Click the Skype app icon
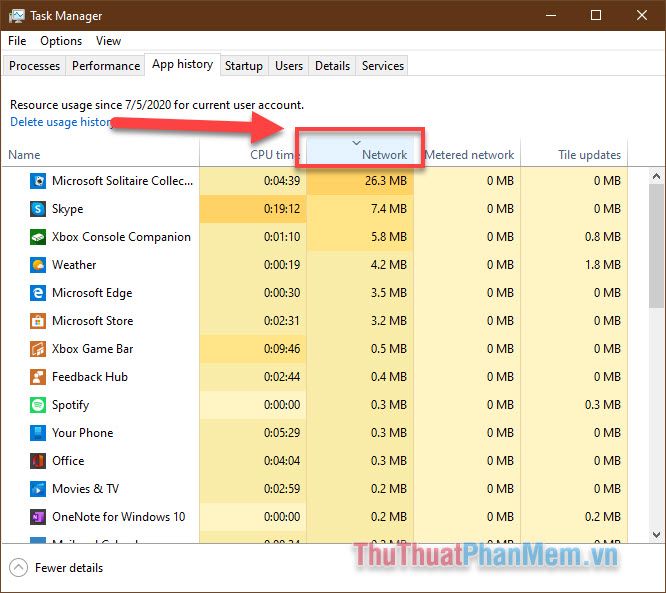The image size is (666, 593). pos(38,209)
